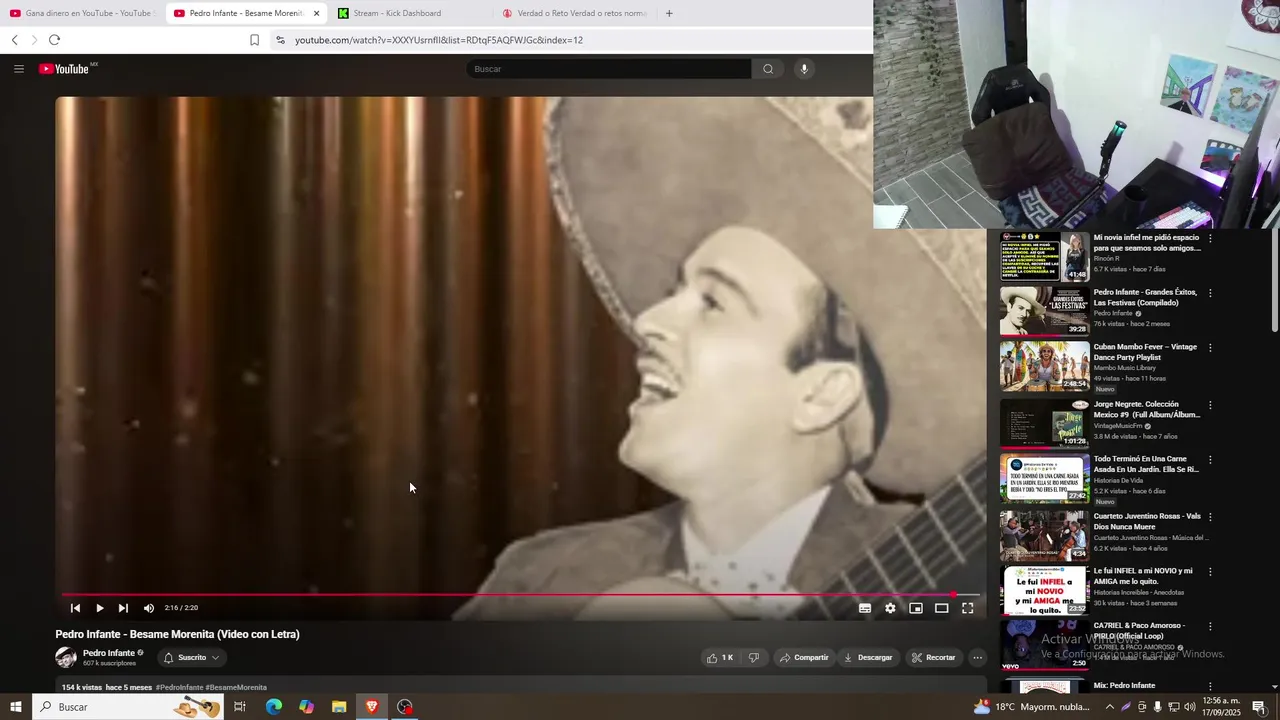Go back in browser history
Screen dimensions: 1280x720
[15, 40]
